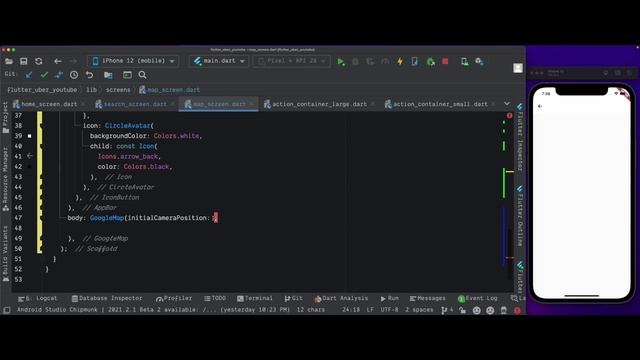Viewport: 640px width, 360px height.
Task: Open the Run tool window
Action: (390, 298)
